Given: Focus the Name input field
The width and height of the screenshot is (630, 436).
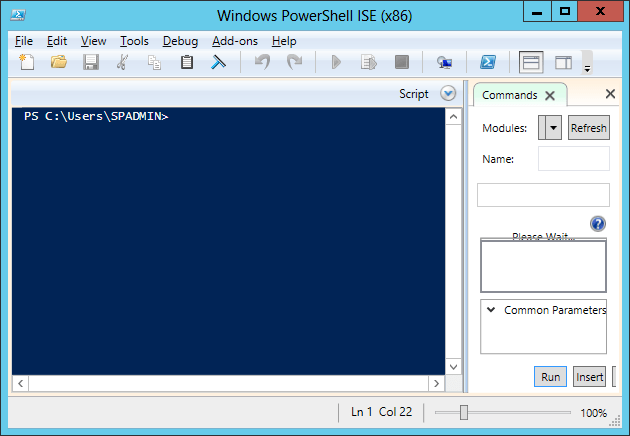Looking at the screenshot, I should coord(574,159).
